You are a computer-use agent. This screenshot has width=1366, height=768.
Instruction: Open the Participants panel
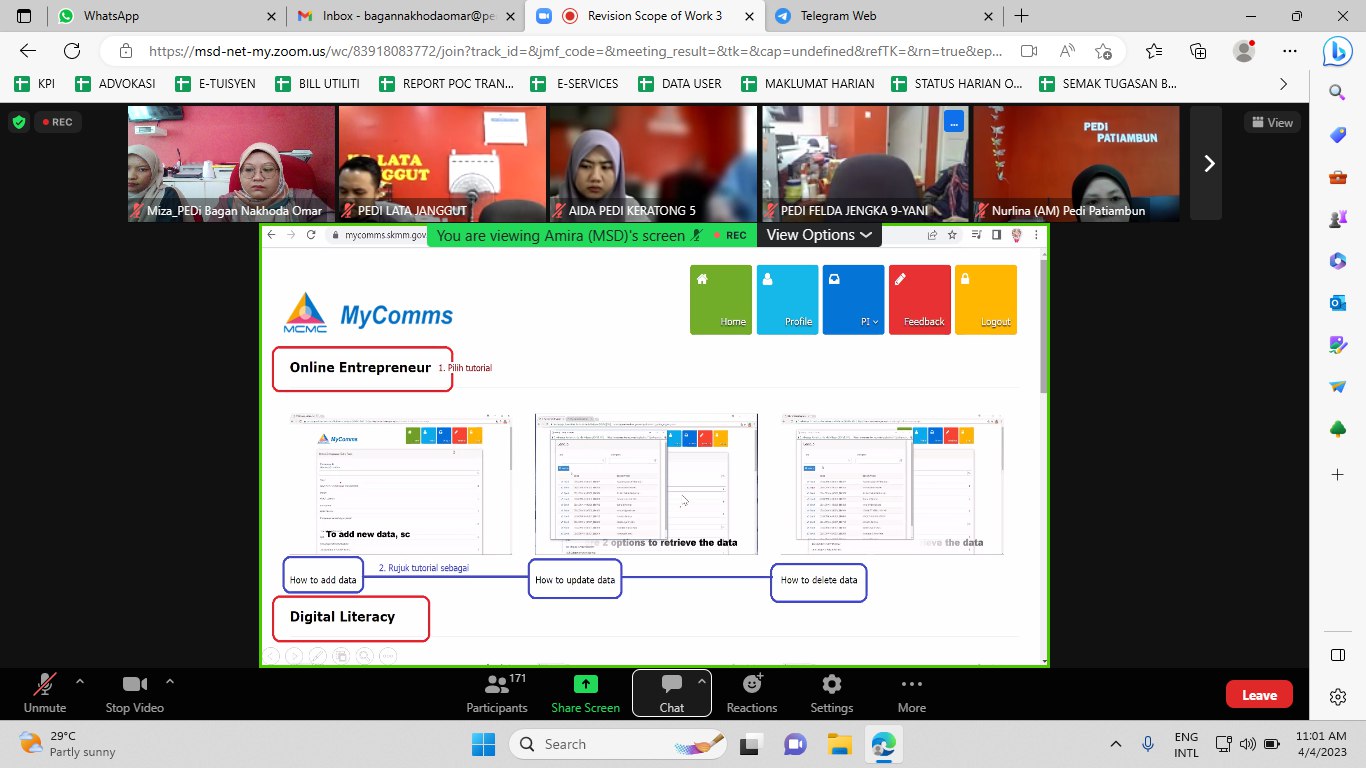[x=497, y=693]
